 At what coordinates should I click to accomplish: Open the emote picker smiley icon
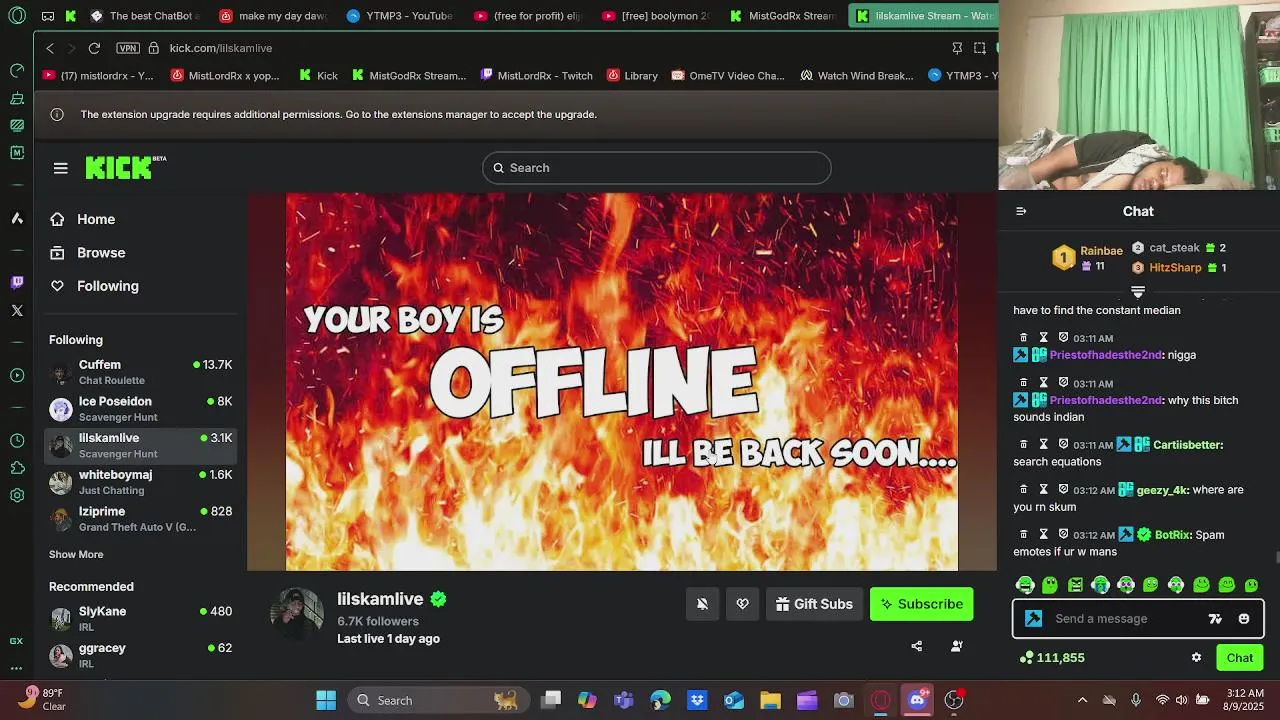pos(1244,619)
